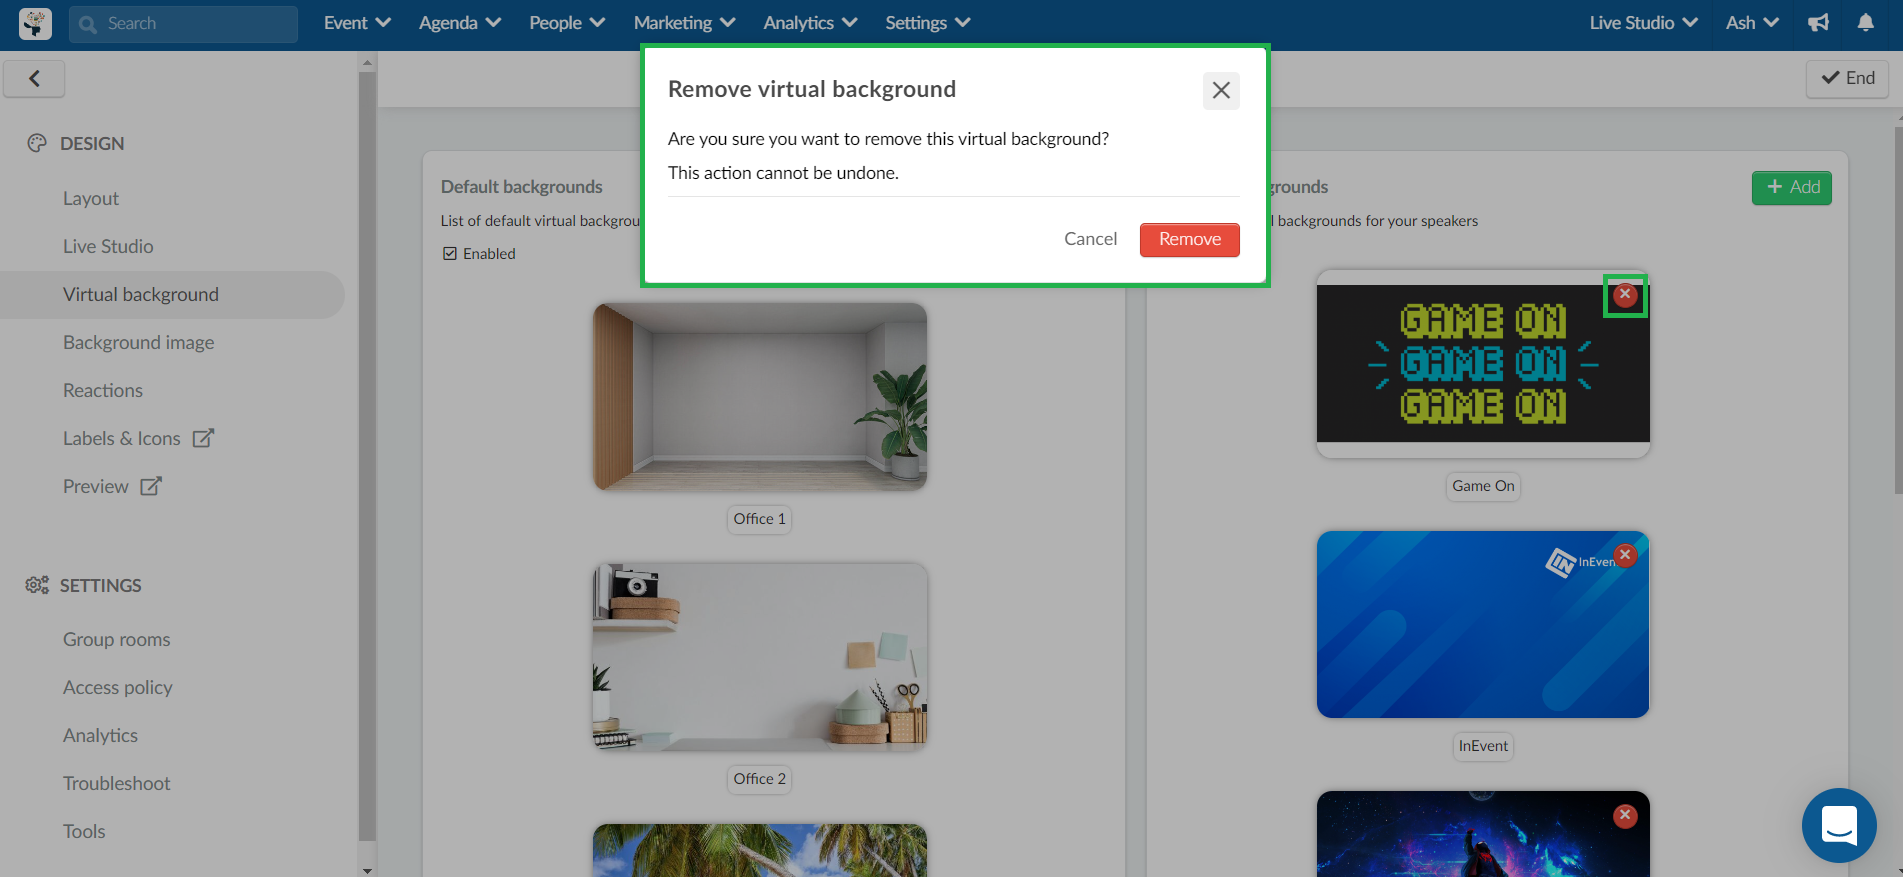
Task: Open Tools in the sidebar
Action: [x=84, y=831]
